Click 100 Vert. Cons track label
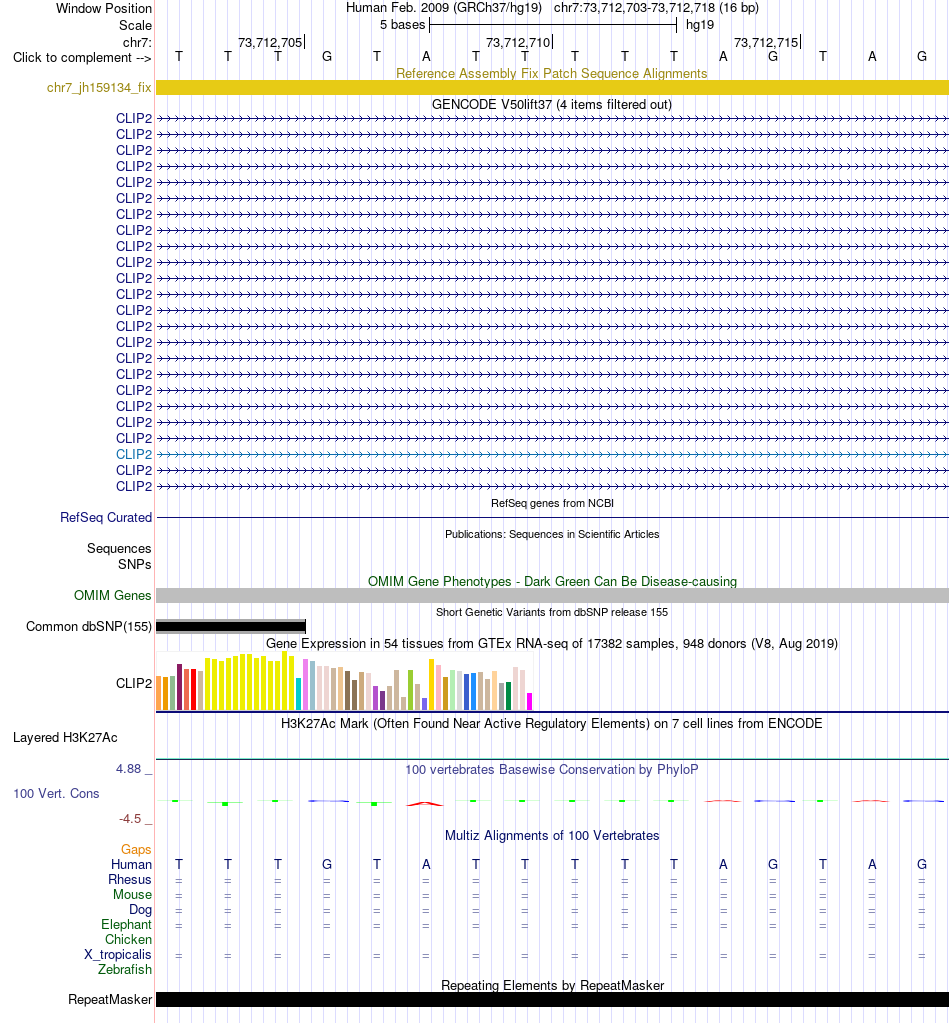 pos(56,793)
